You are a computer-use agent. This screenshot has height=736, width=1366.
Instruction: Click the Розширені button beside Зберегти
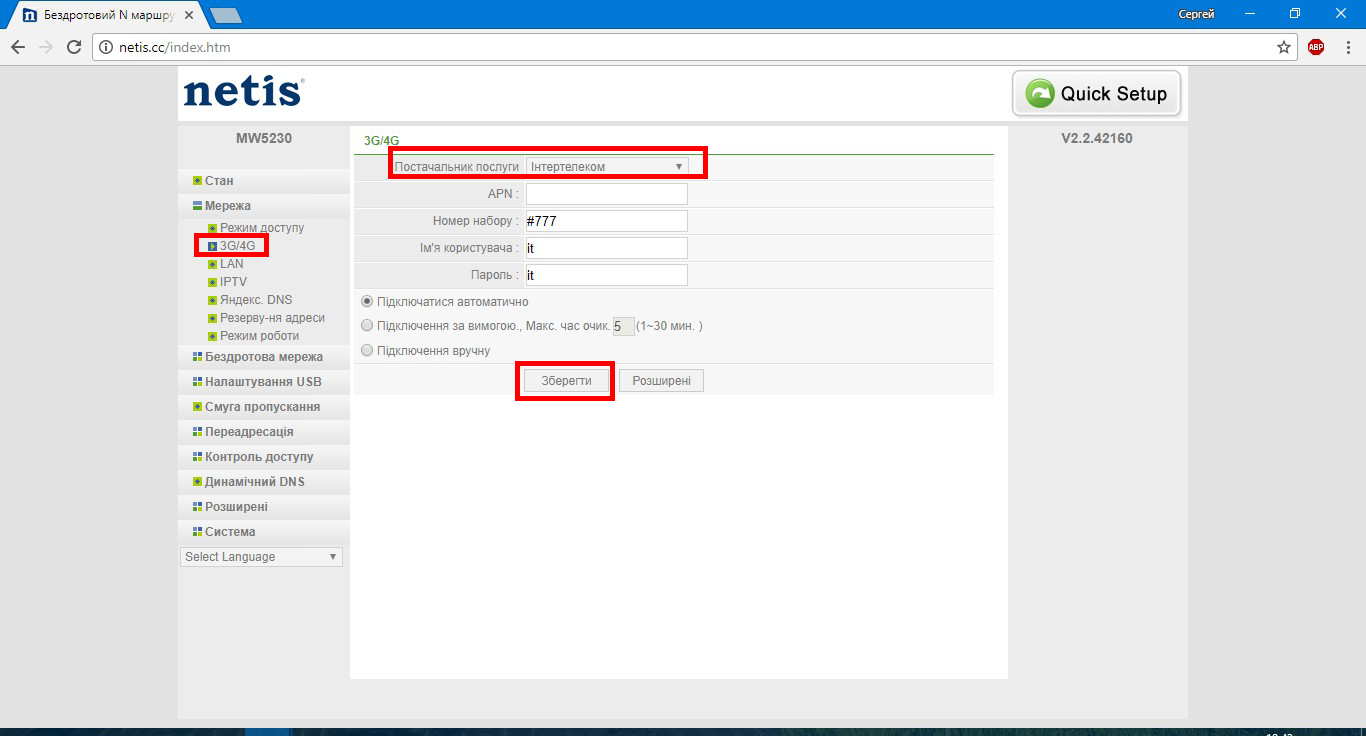[x=661, y=381]
